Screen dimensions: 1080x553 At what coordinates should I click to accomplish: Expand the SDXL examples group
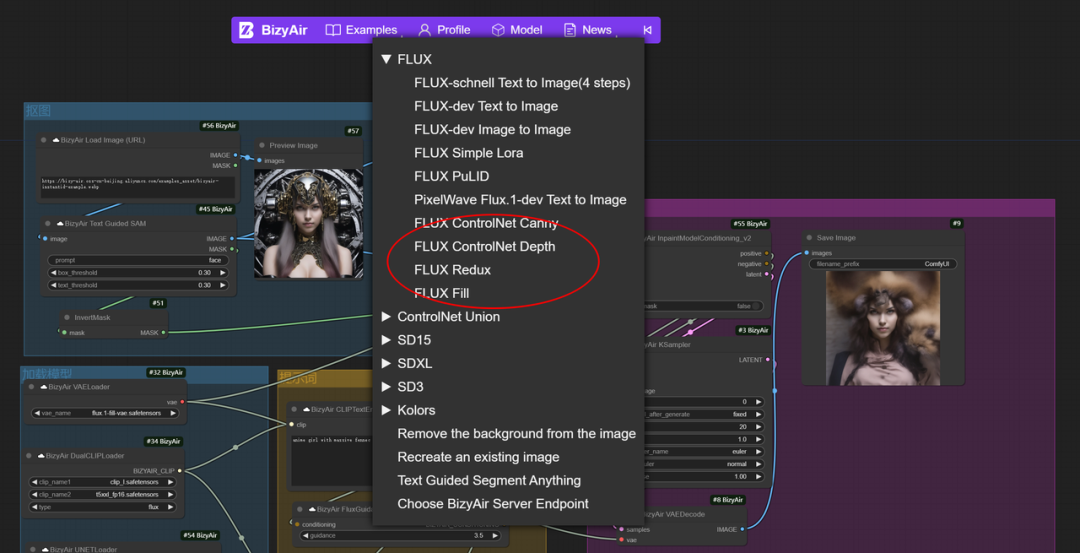tap(386, 364)
